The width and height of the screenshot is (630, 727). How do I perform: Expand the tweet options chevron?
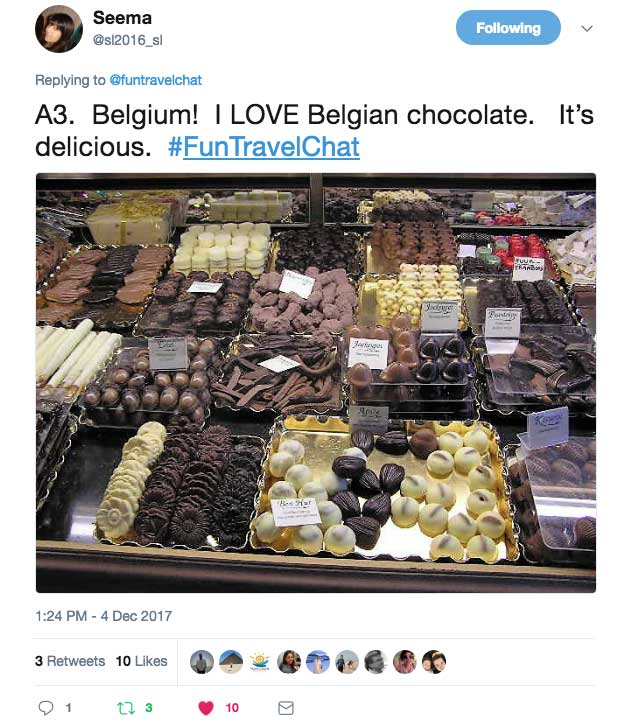tap(587, 28)
